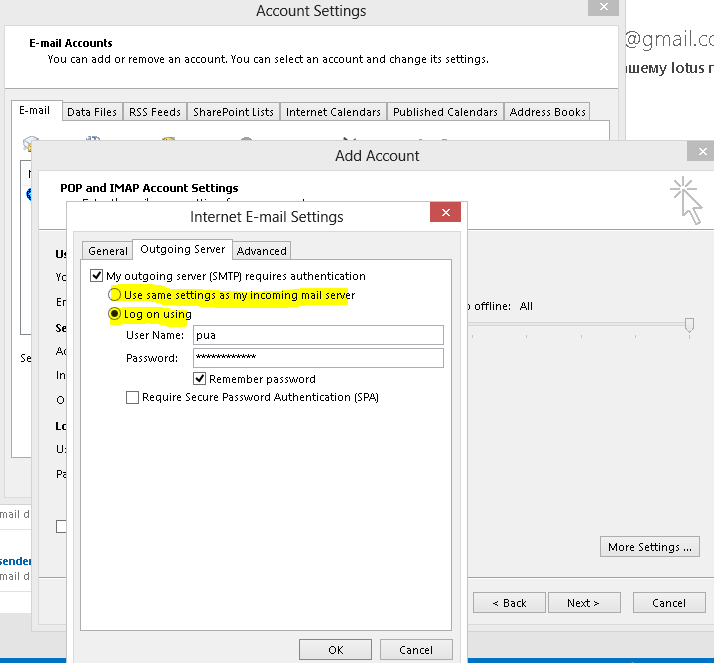The width and height of the screenshot is (714, 663).
Task: Open RSS Feeds tab in Account Settings
Action: point(155,112)
